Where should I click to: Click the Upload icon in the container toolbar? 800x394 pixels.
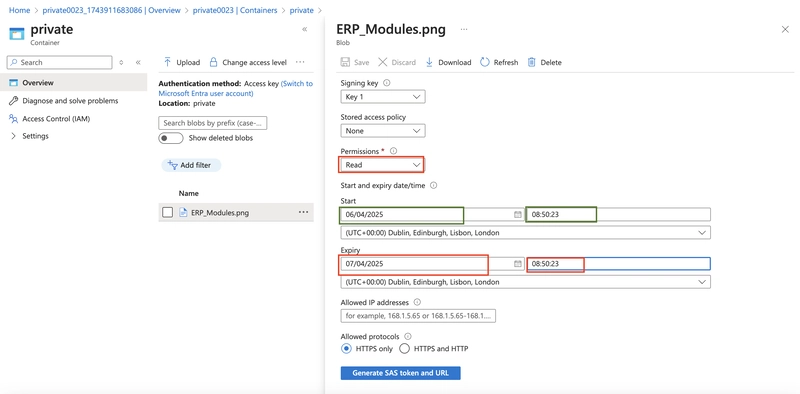(167, 62)
